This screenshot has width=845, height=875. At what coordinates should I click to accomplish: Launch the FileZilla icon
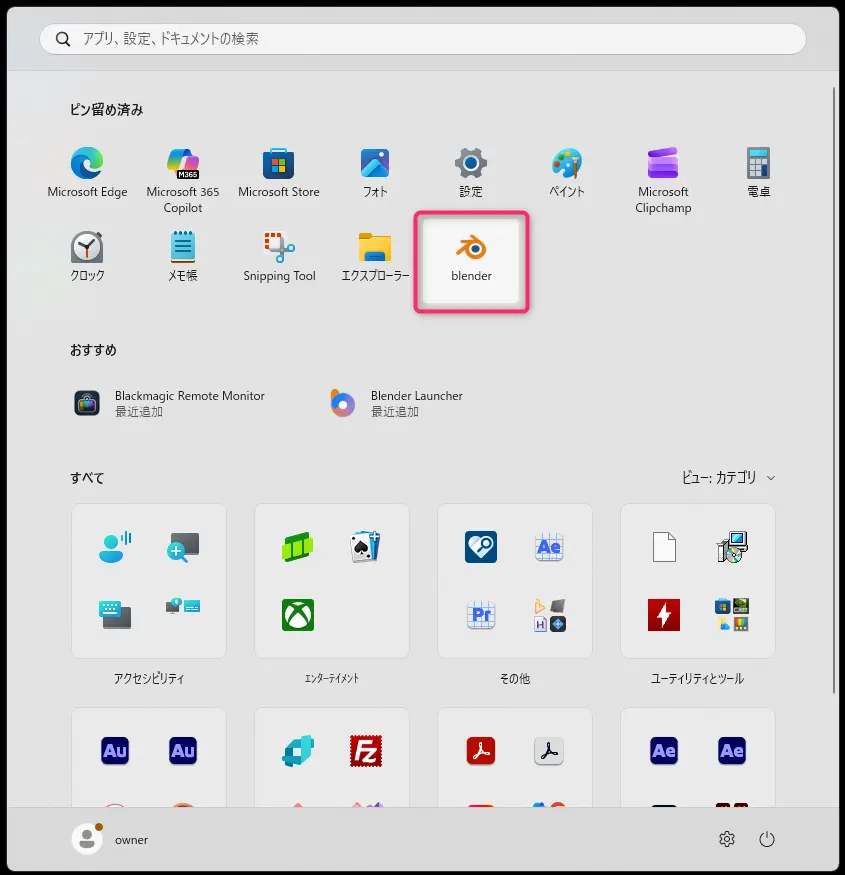tap(366, 751)
